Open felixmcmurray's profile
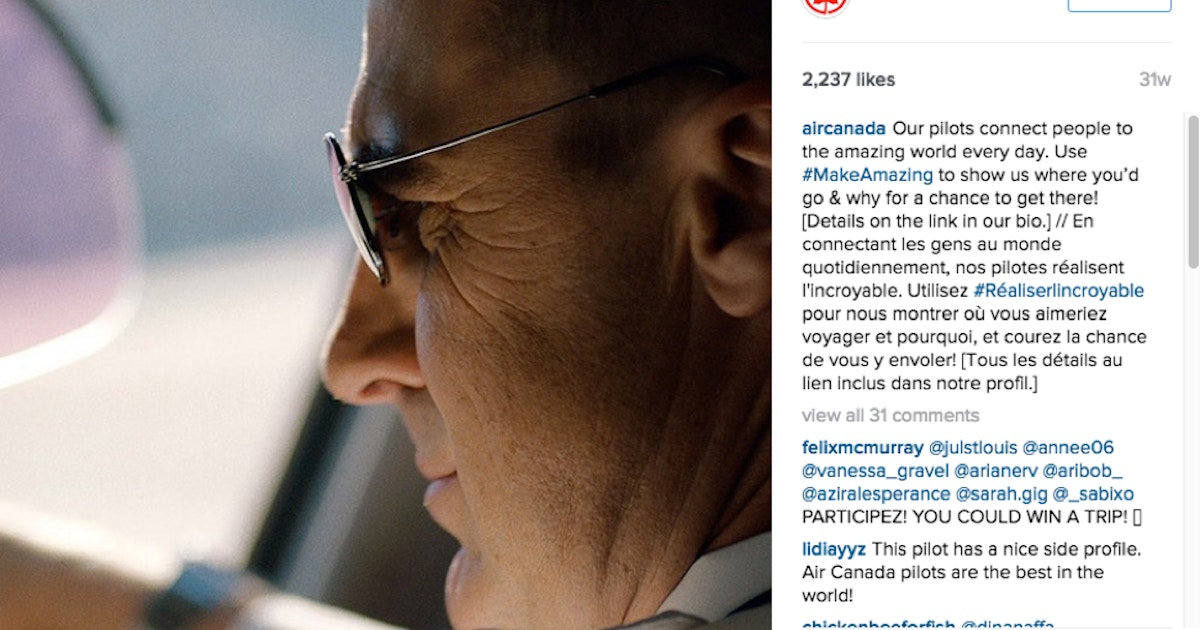The width and height of the screenshot is (1200, 630). coord(862,448)
